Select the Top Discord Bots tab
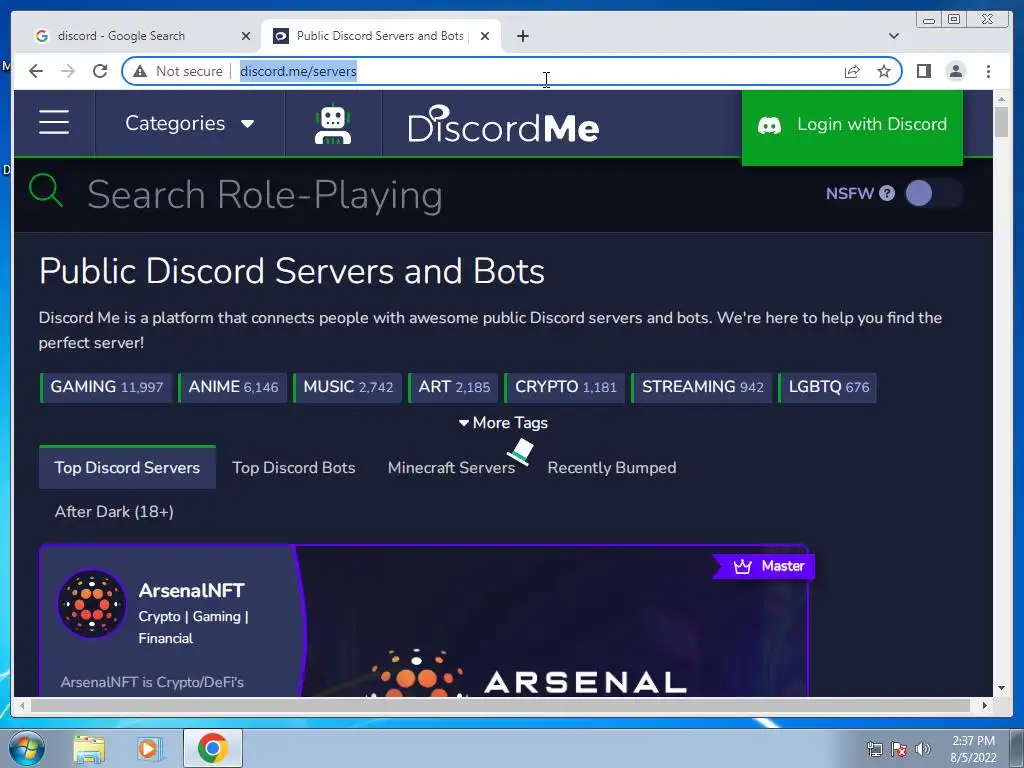The image size is (1024, 768). pos(293,468)
